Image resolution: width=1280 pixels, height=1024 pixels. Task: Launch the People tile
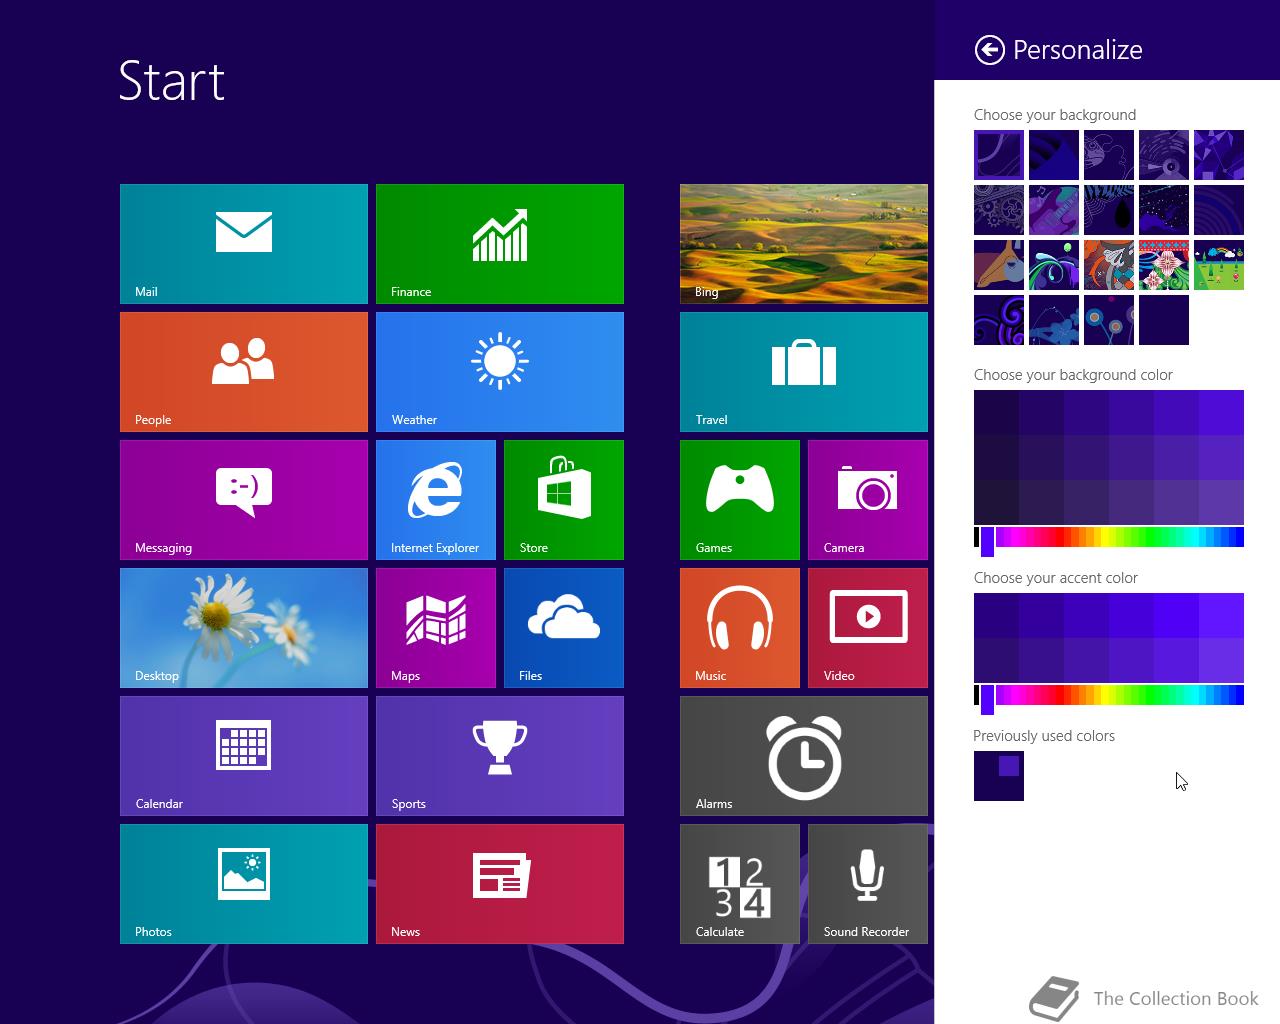pos(244,372)
